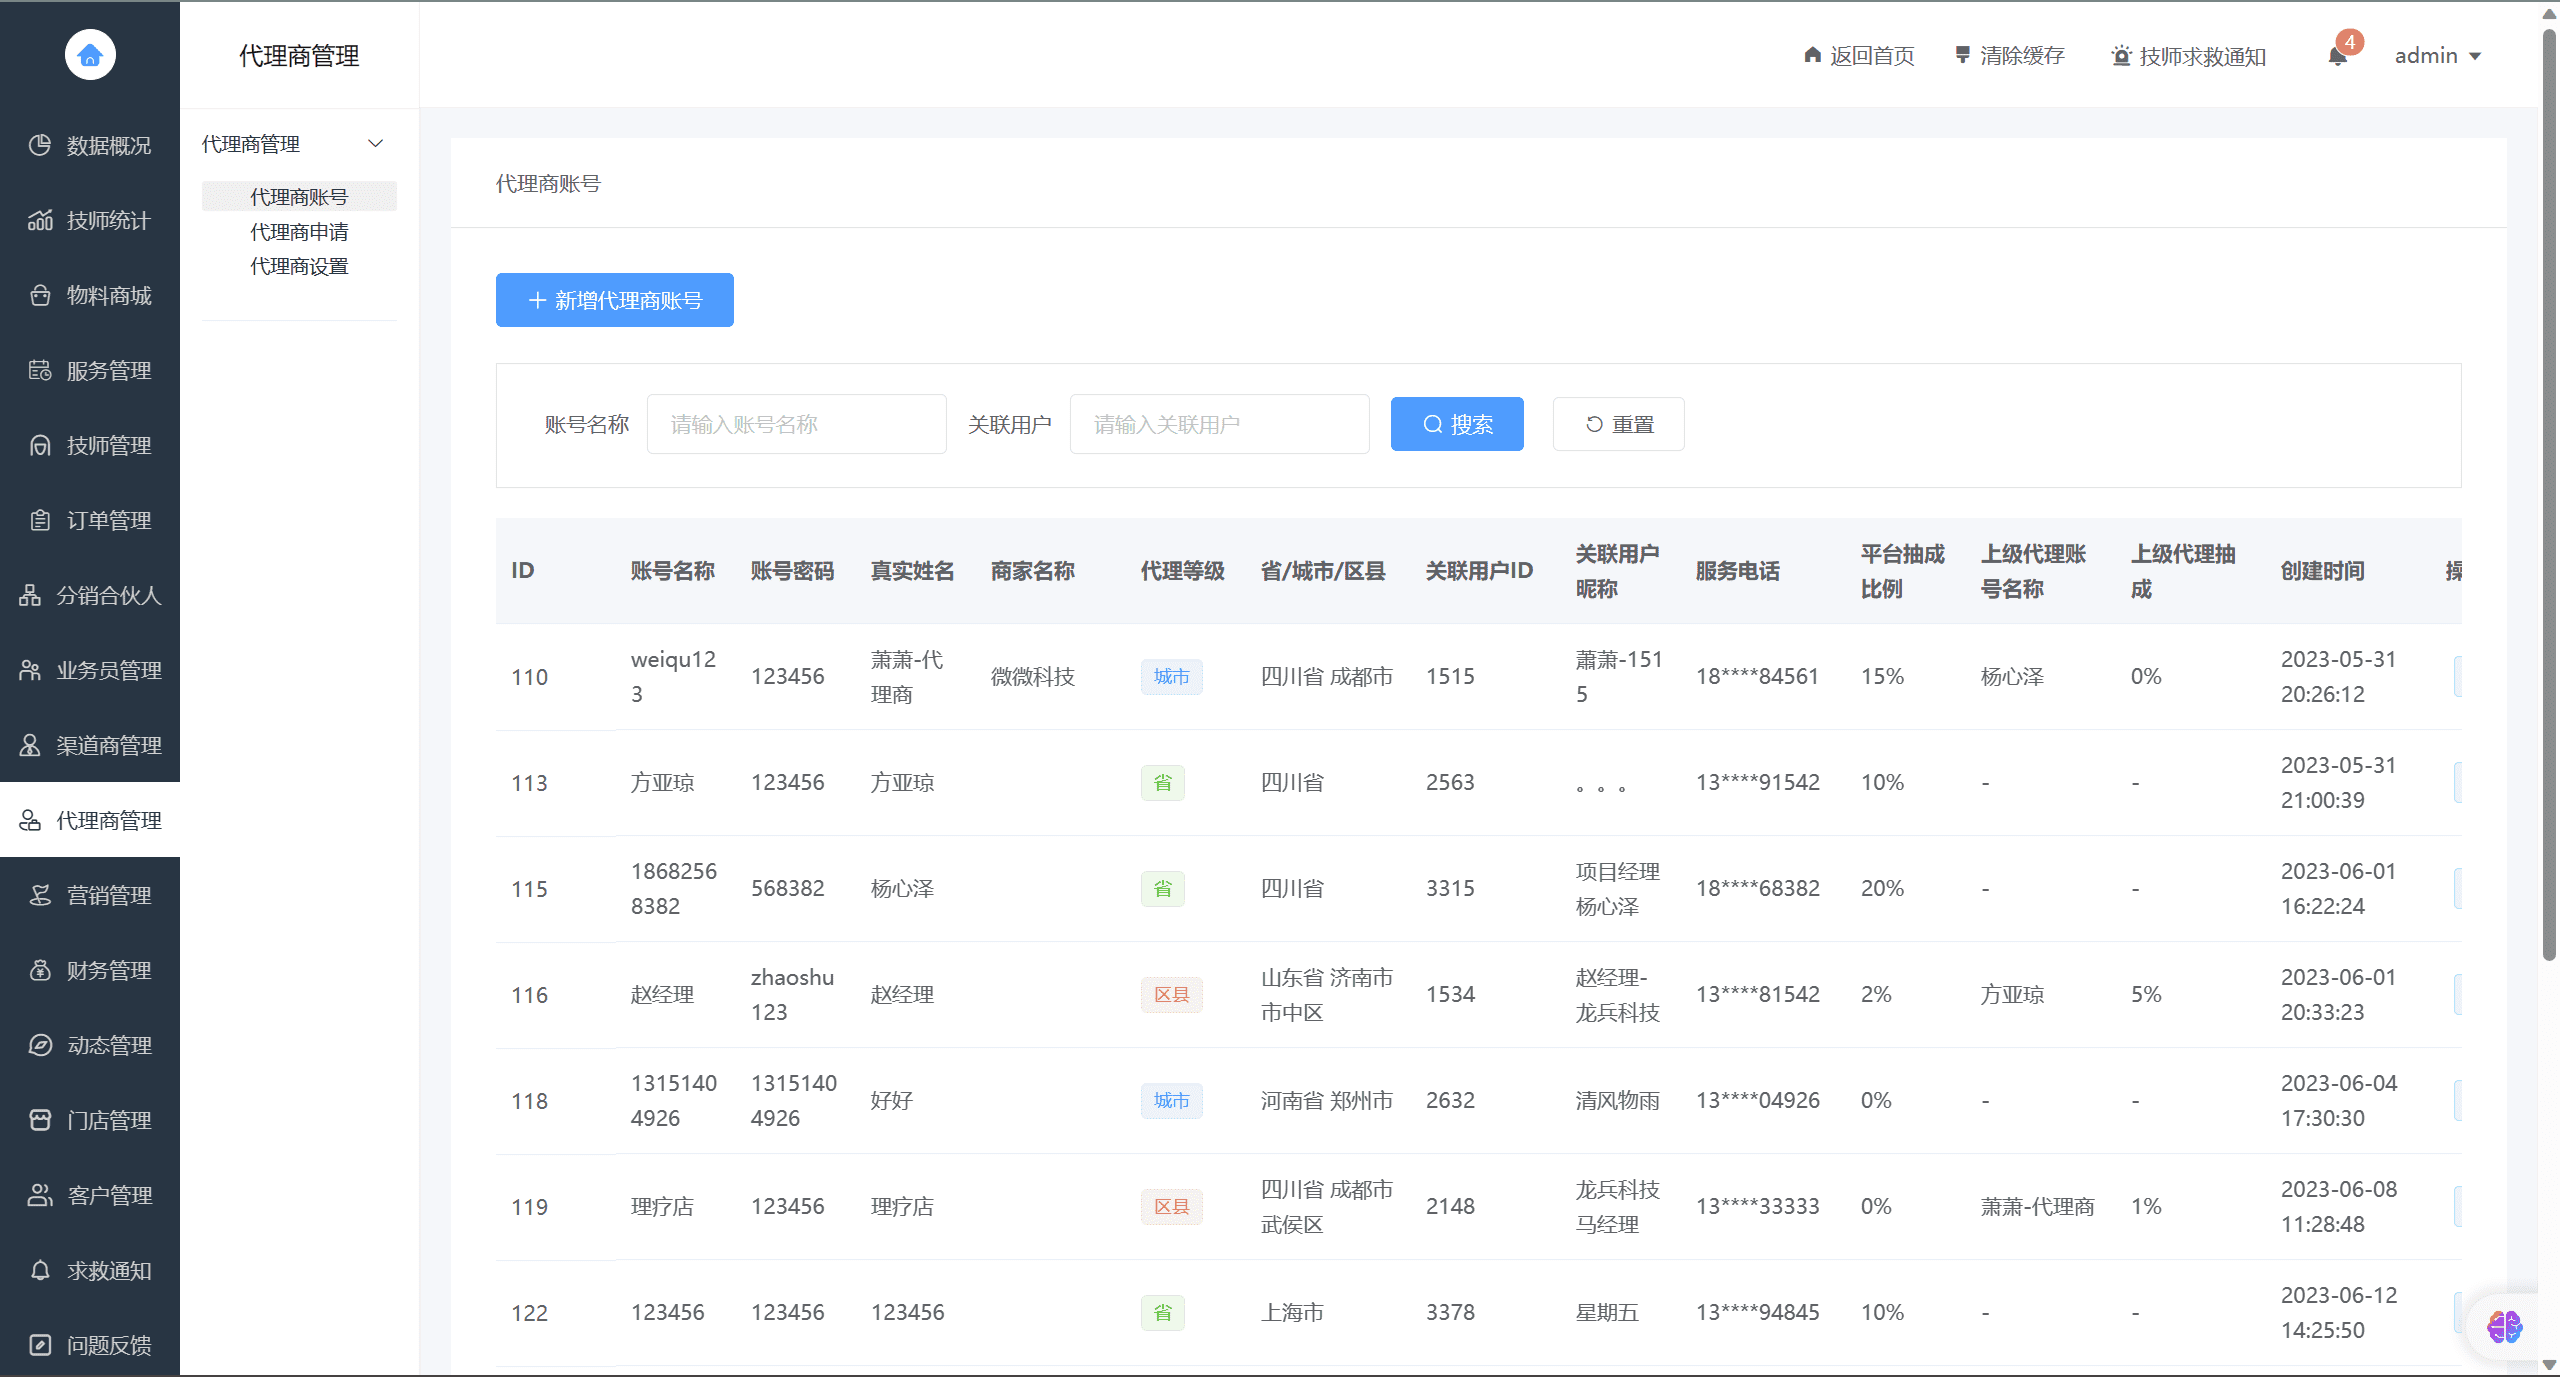
Task: Select the 代理商申请 submenu item
Action: coord(299,232)
